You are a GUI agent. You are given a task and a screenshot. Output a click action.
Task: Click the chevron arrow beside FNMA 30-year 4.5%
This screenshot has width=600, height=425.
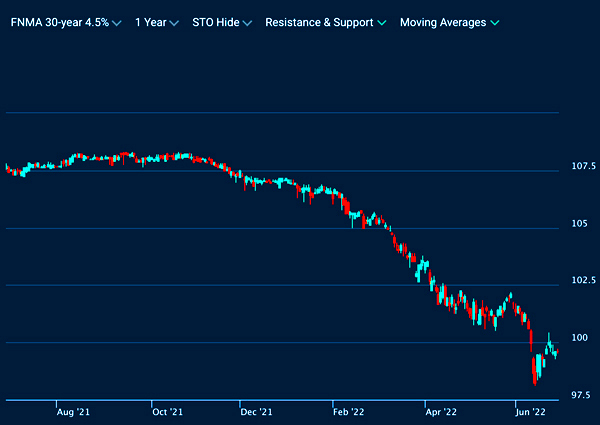[x=118, y=23]
